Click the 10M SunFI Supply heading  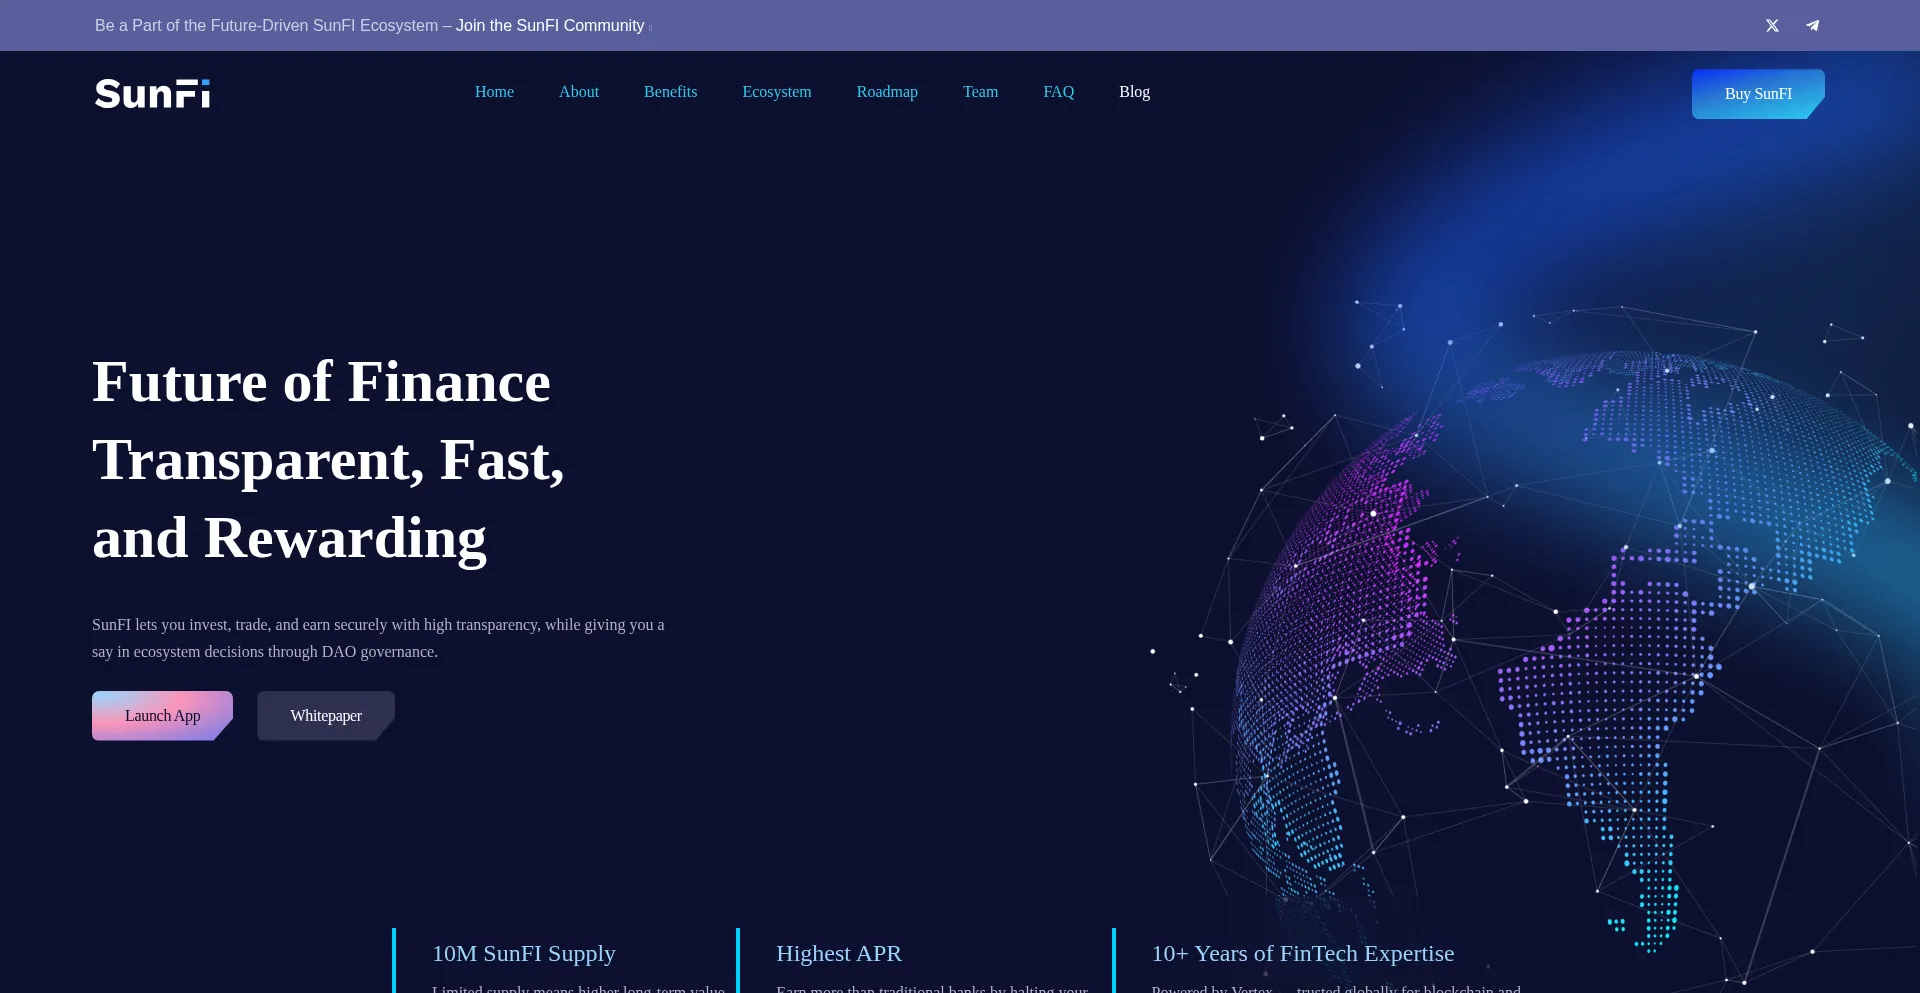(x=523, y=954)
